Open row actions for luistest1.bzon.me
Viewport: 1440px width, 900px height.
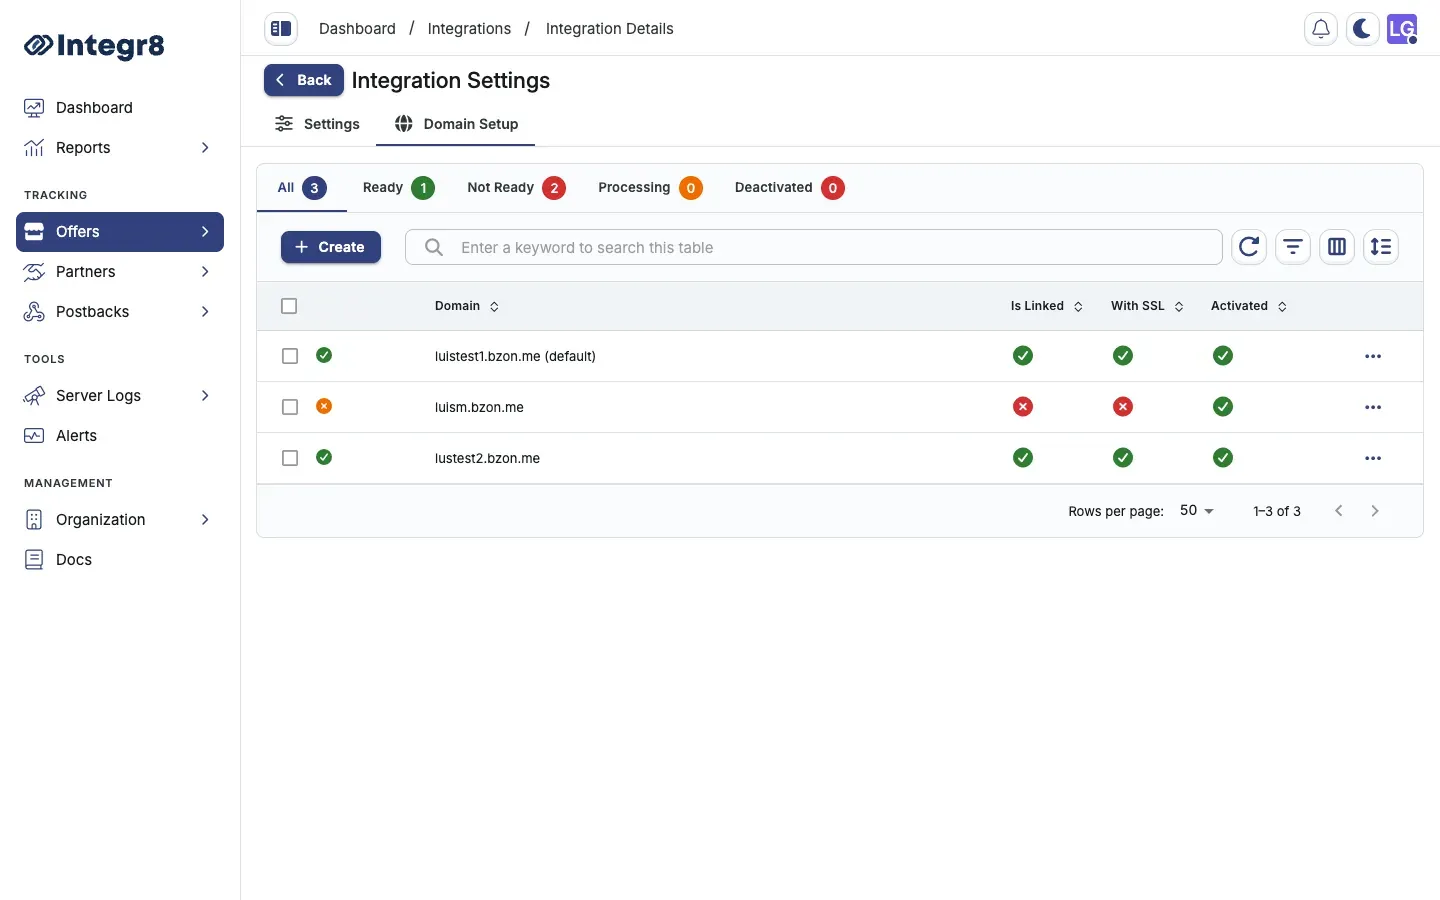click(x=1373, y=357)
